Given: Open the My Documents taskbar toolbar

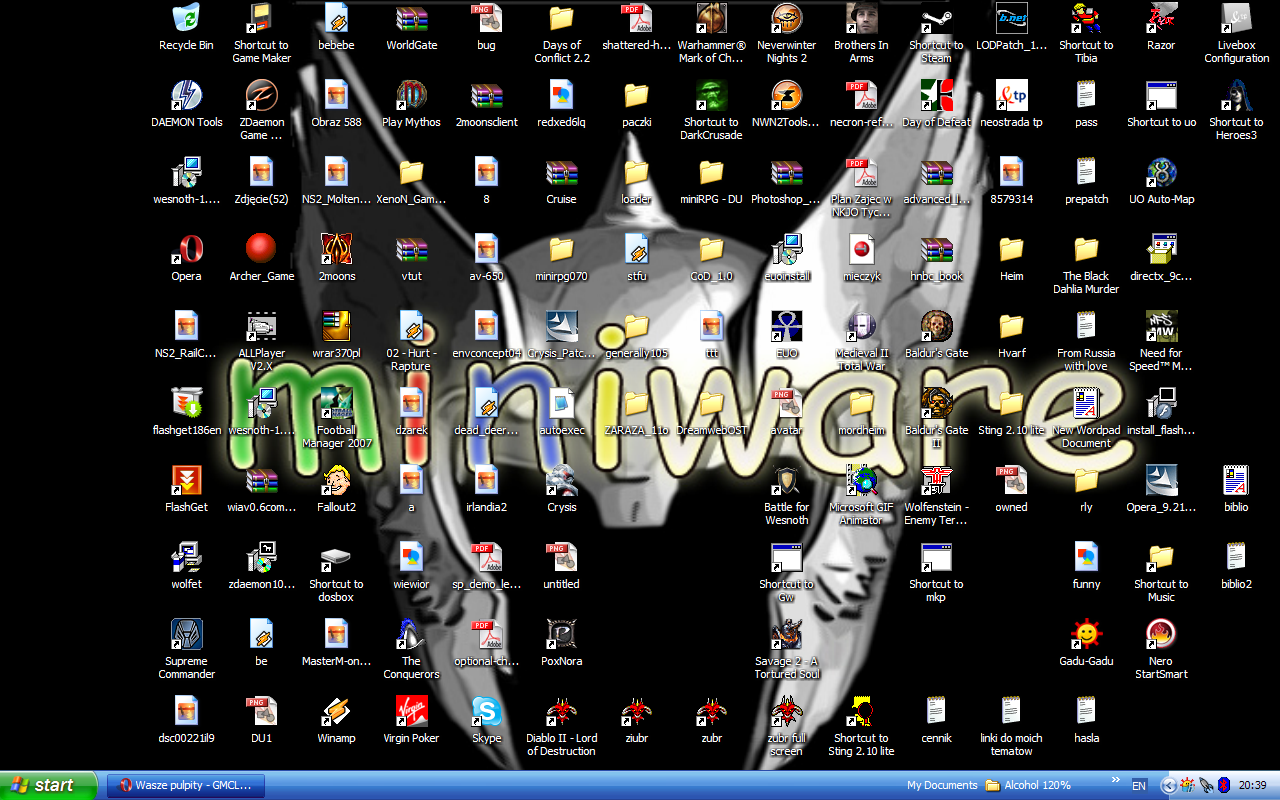Looking at the screenshot, I should [942, 786].
